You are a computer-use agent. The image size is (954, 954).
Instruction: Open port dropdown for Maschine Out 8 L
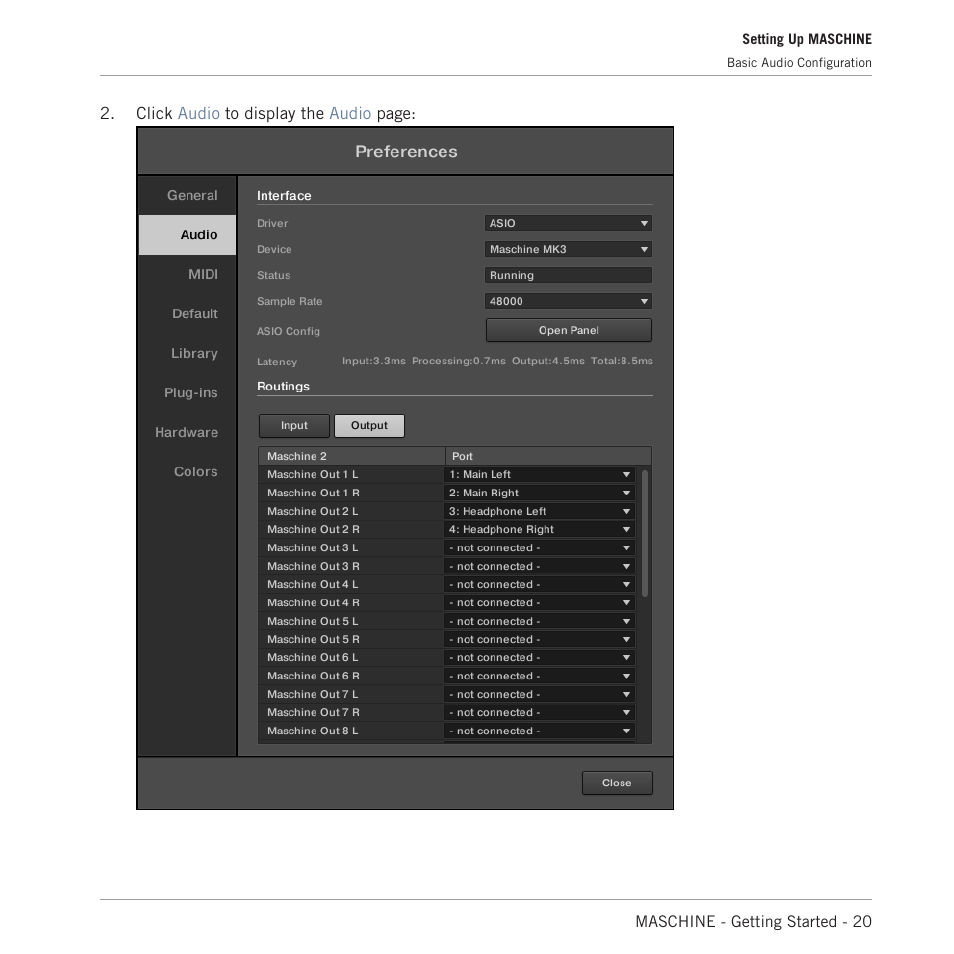540,731
